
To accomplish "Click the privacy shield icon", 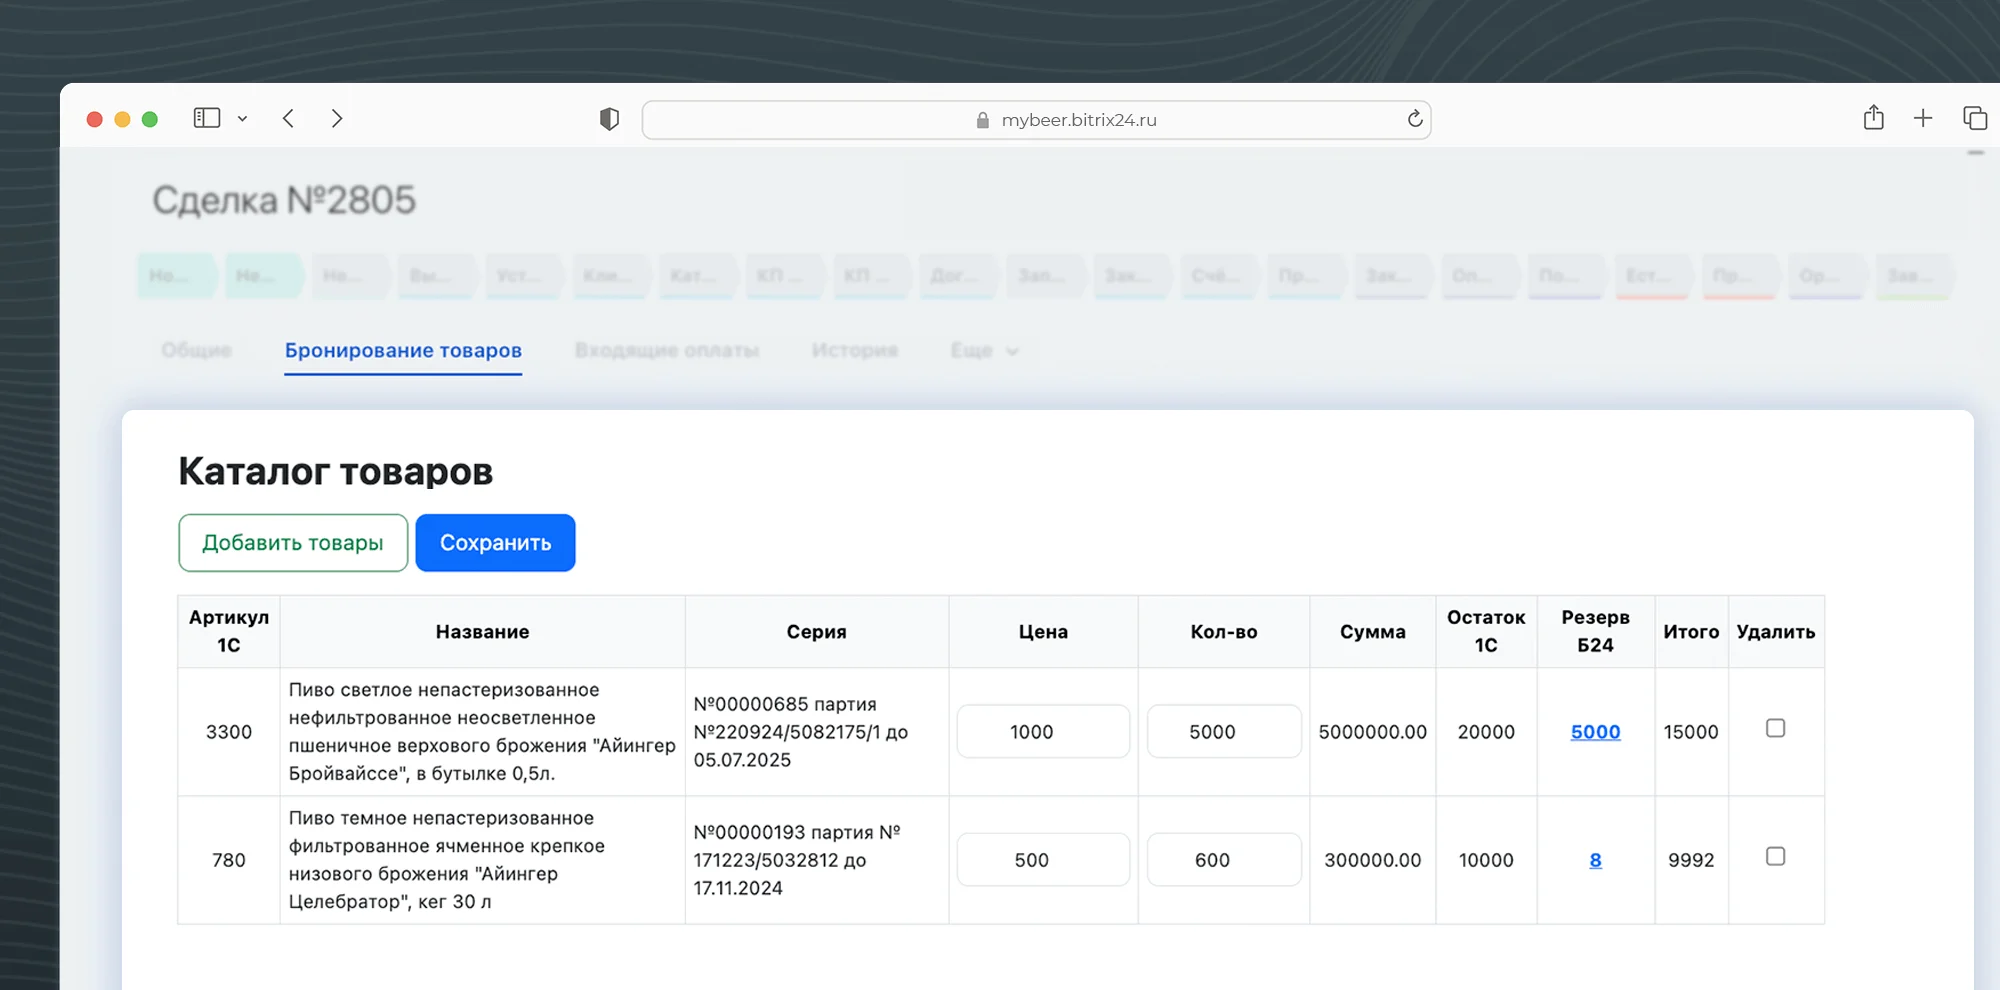I will pos(609,119).
